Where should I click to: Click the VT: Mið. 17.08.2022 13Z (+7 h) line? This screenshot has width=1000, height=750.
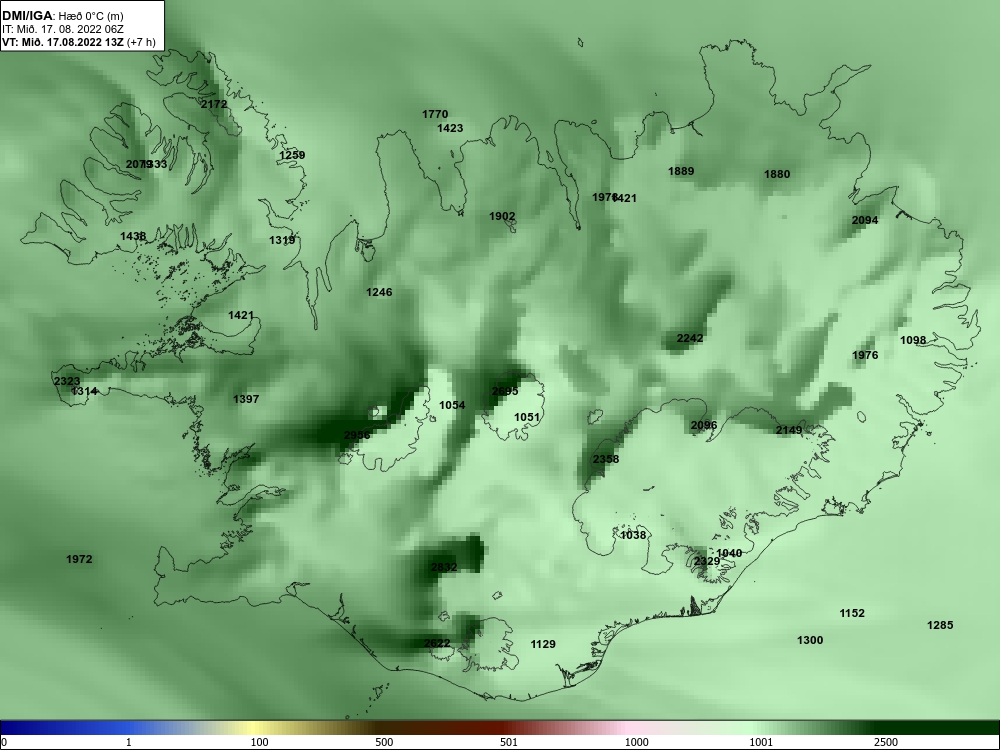click(x=78, y=42)
